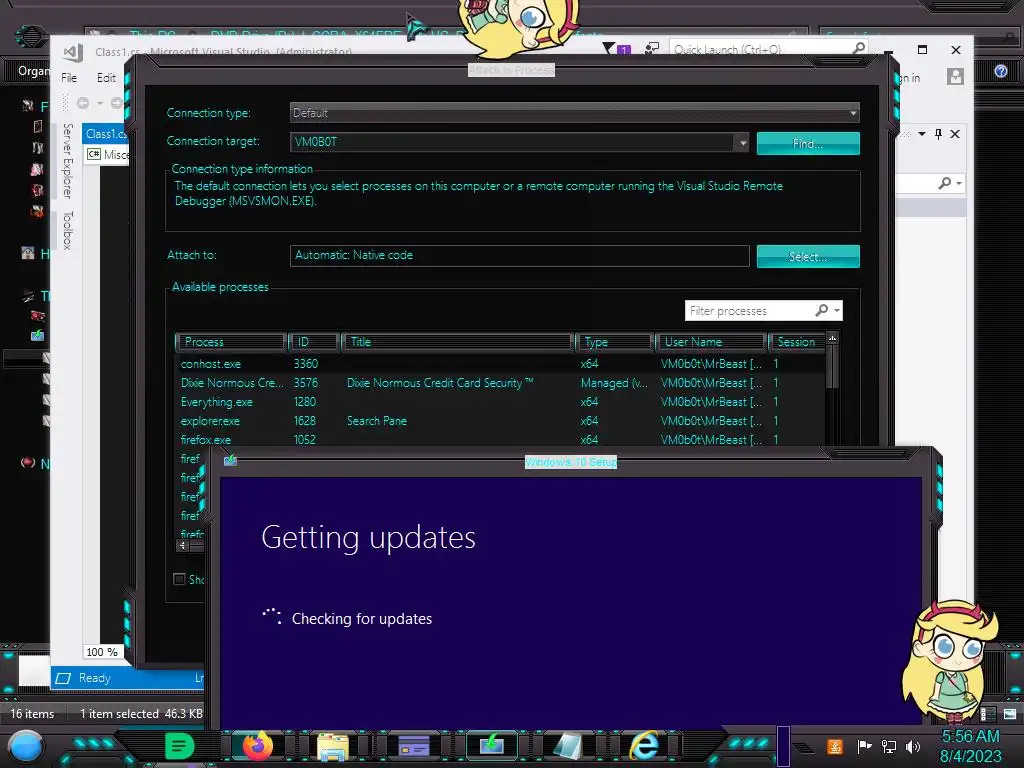Sort by the Type column header
Screen dimensions: 1024x768
pos(615,342)
